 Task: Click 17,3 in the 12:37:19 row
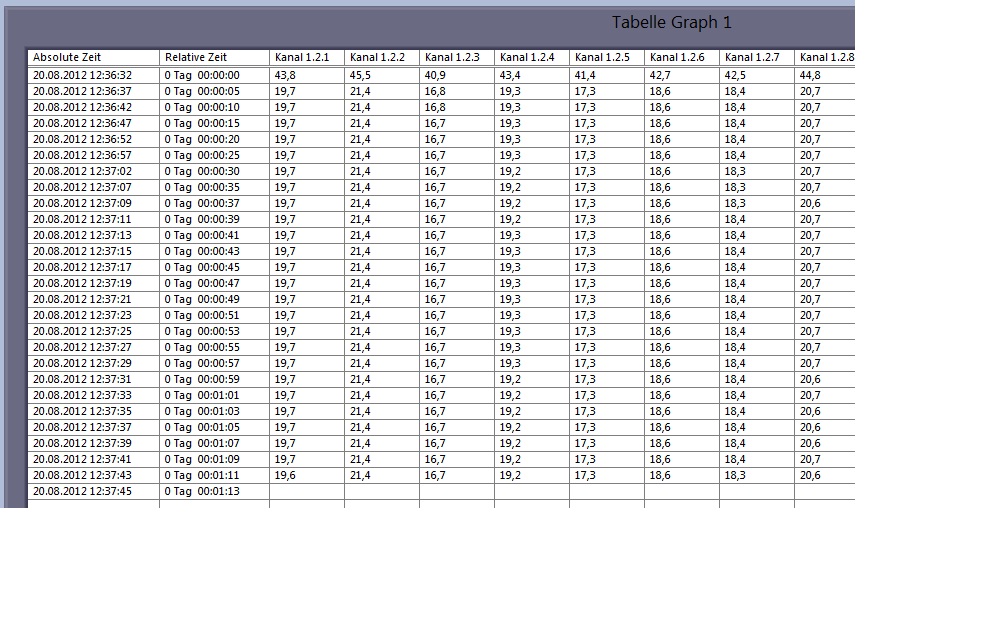tap(607, 284)
